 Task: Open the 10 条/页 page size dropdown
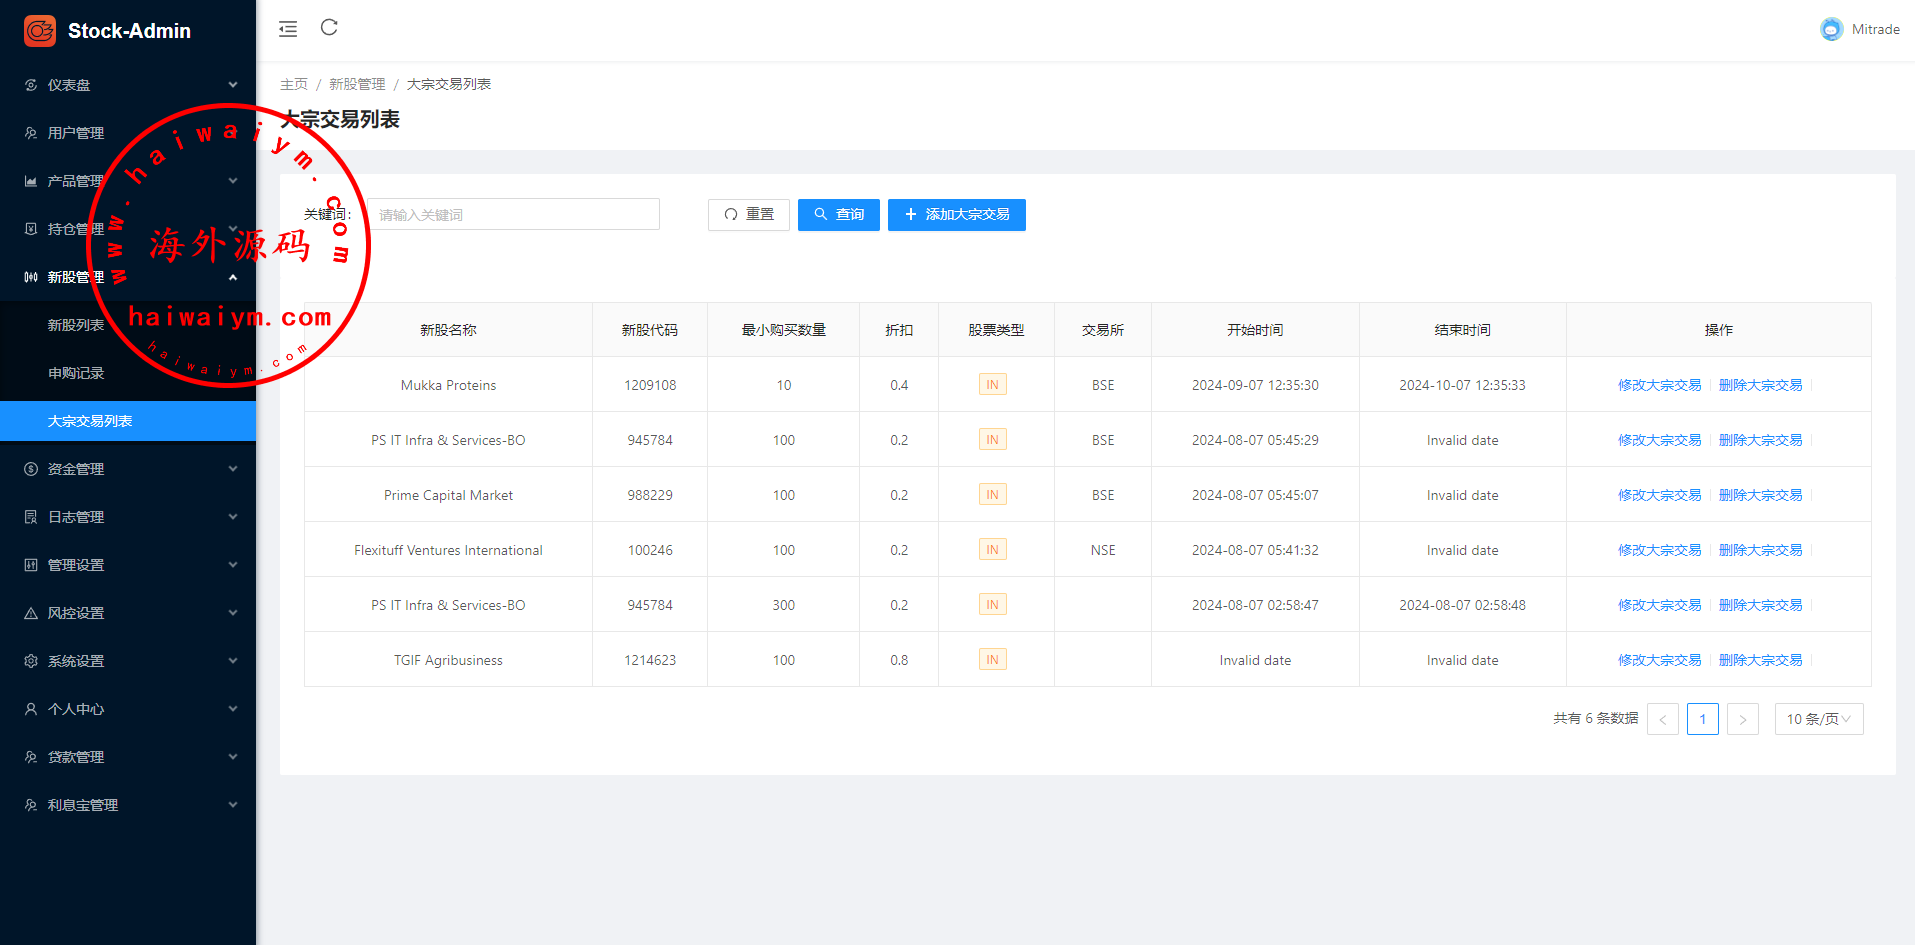coord(1818,719)
